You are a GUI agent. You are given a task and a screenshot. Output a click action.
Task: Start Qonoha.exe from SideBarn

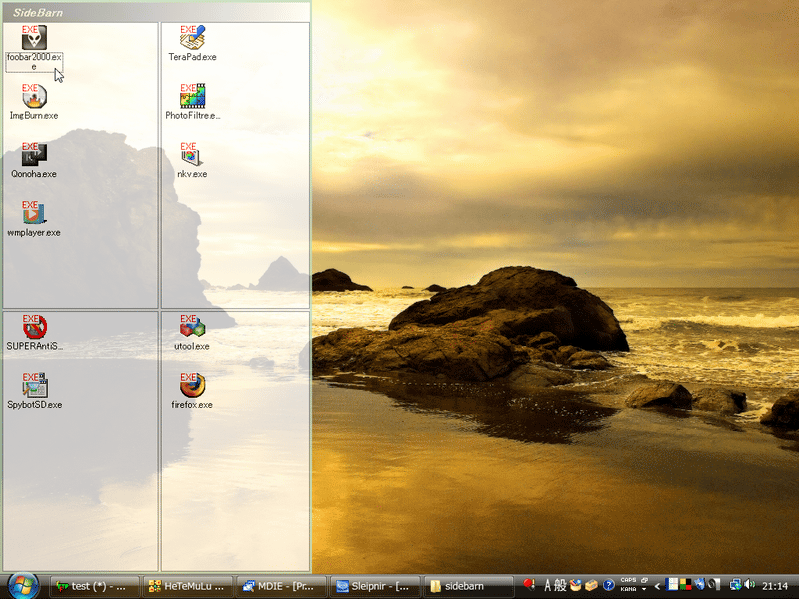(x=34, y=156)
